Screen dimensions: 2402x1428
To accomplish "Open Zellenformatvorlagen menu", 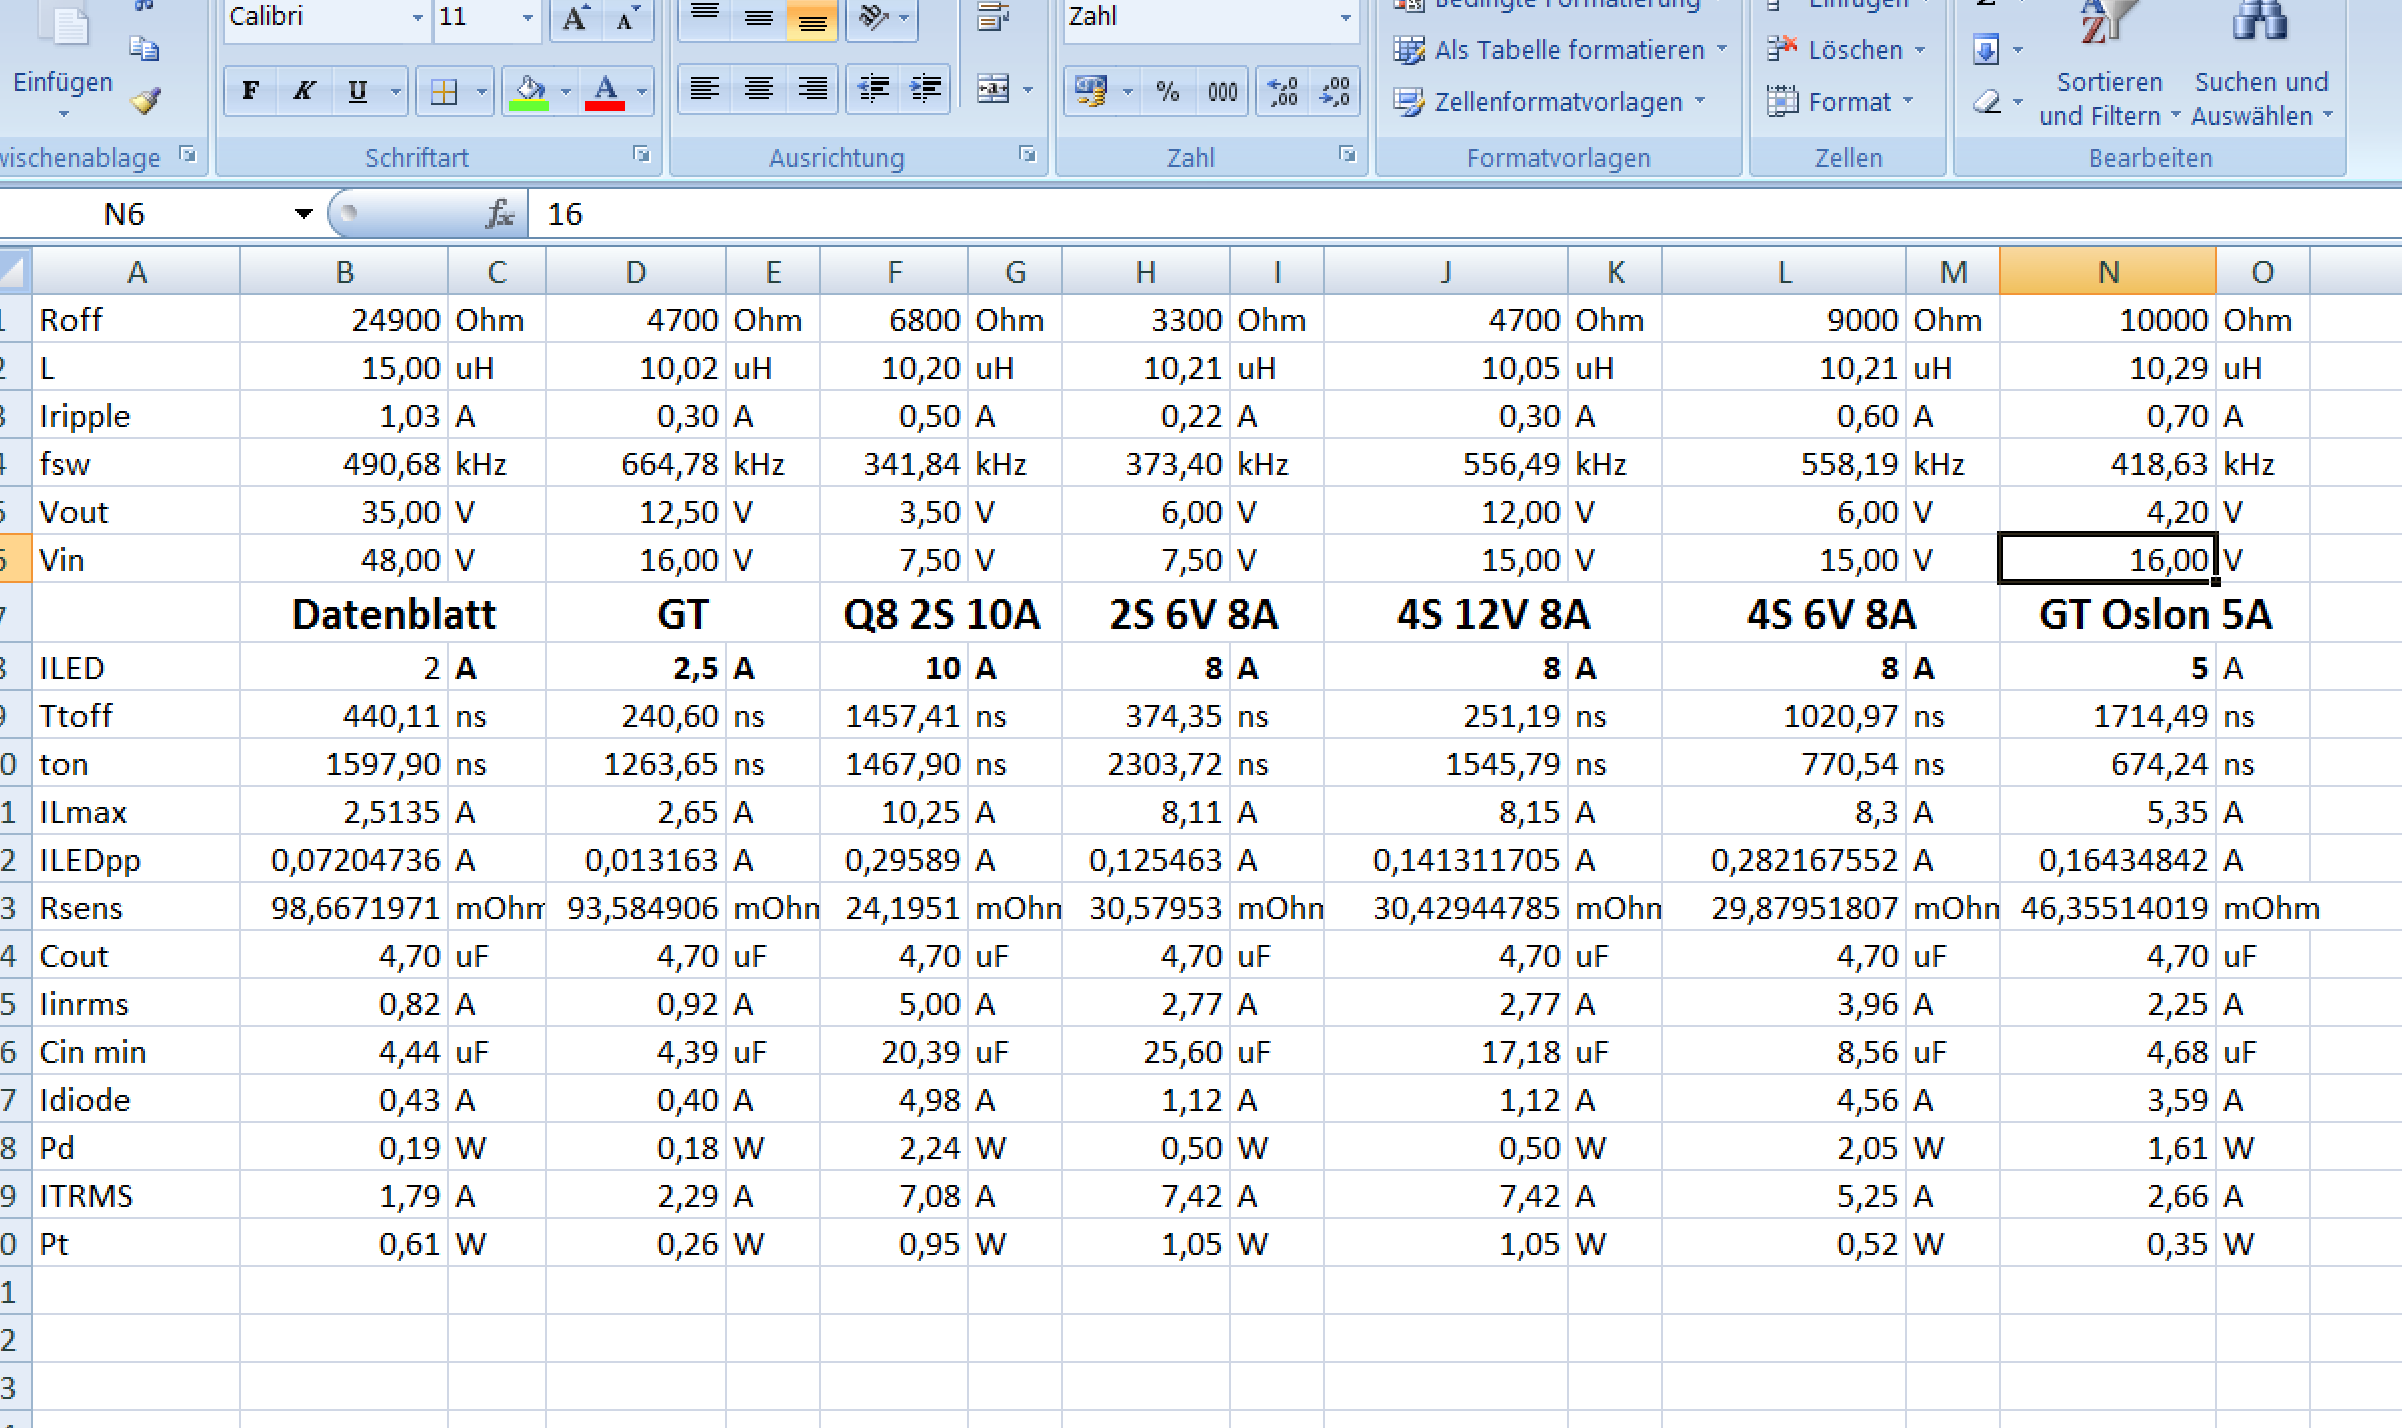I will [1550, 102].
